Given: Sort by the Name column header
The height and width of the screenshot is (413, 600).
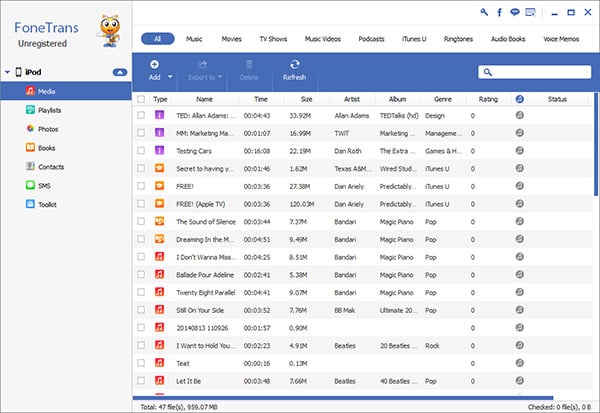Looking at the screenshot, I should 205,99.
